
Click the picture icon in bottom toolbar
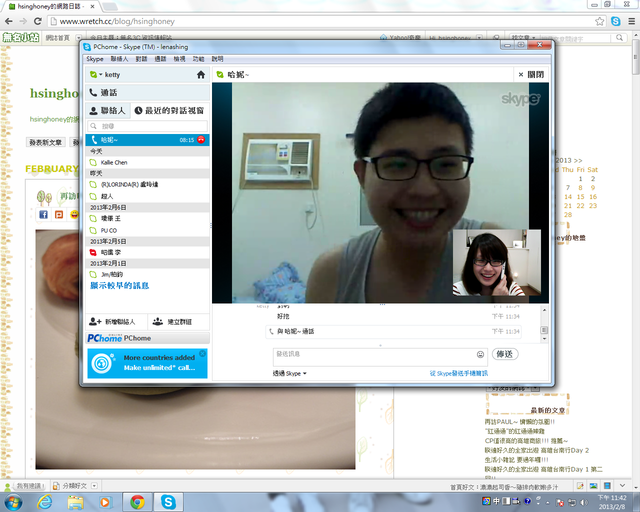pos(593,486)
